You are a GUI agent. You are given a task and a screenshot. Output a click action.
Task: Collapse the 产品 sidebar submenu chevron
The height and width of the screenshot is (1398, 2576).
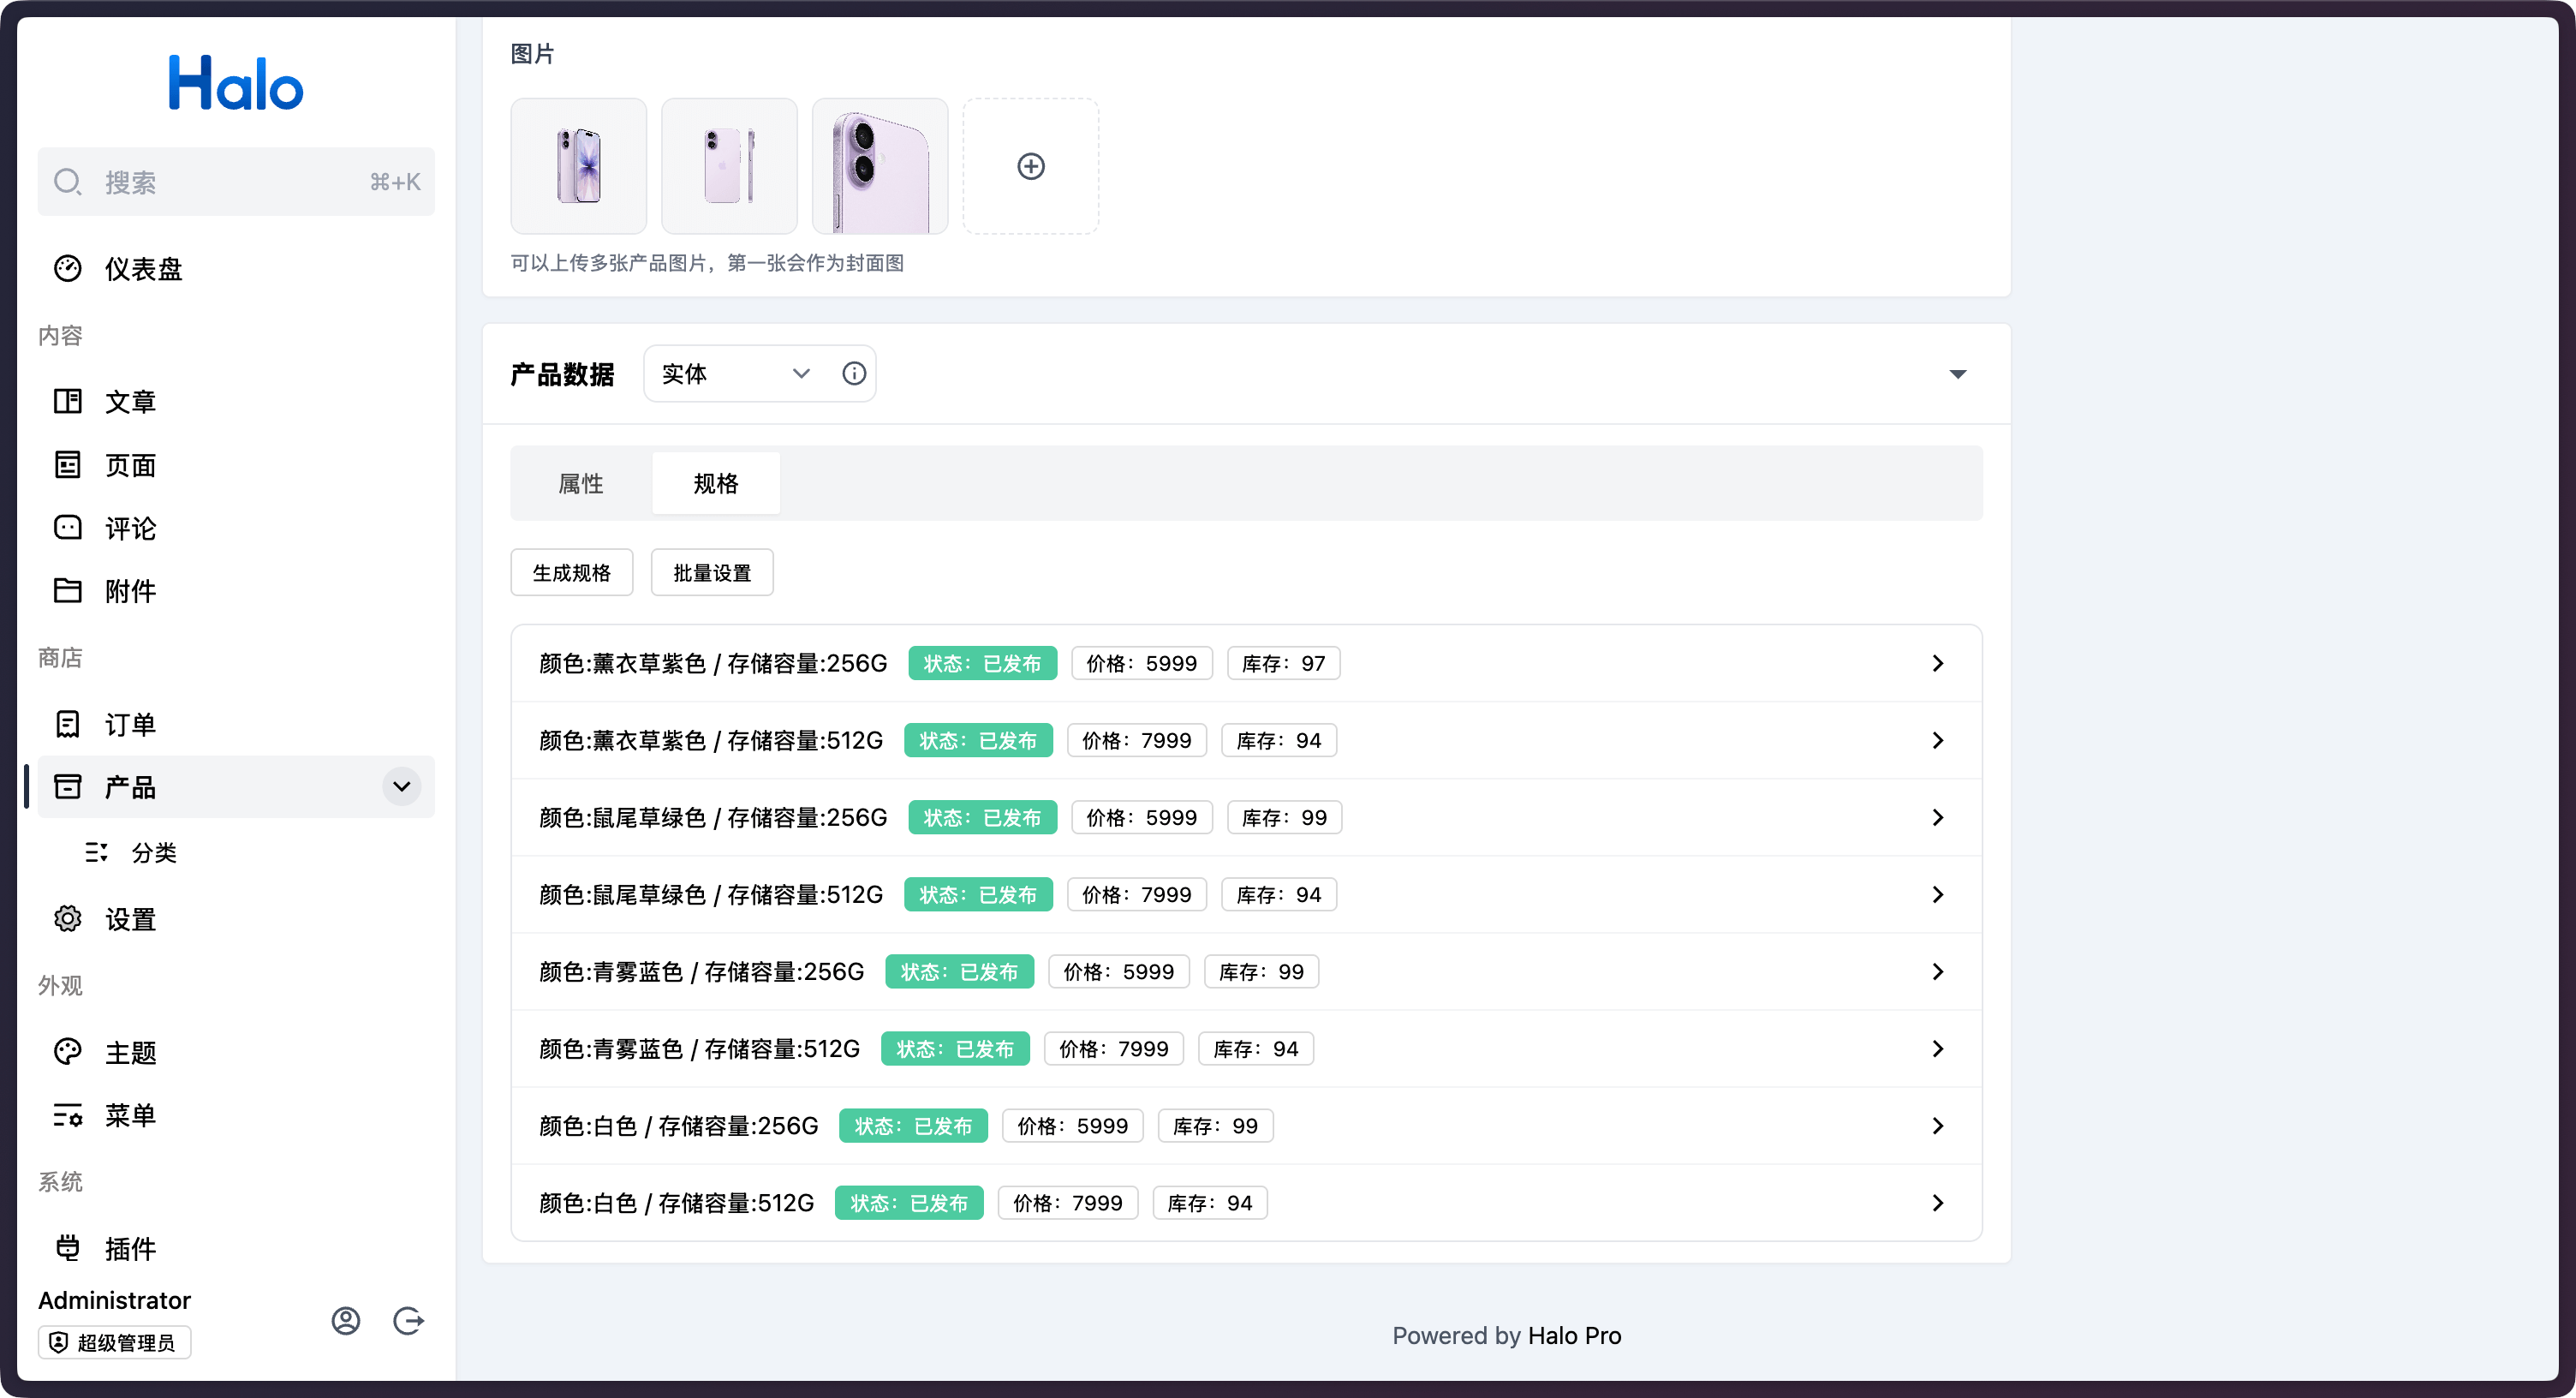(401, 786)
